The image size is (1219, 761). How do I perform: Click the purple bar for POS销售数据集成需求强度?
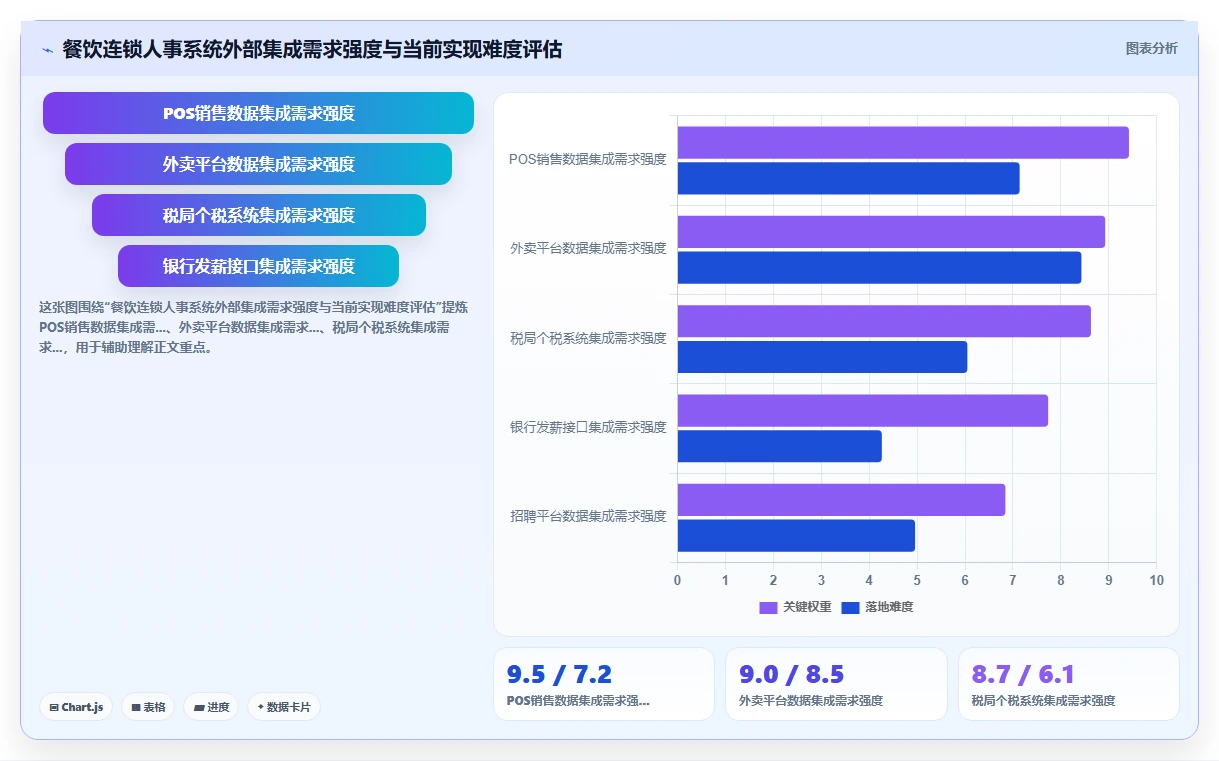(903, 143)
